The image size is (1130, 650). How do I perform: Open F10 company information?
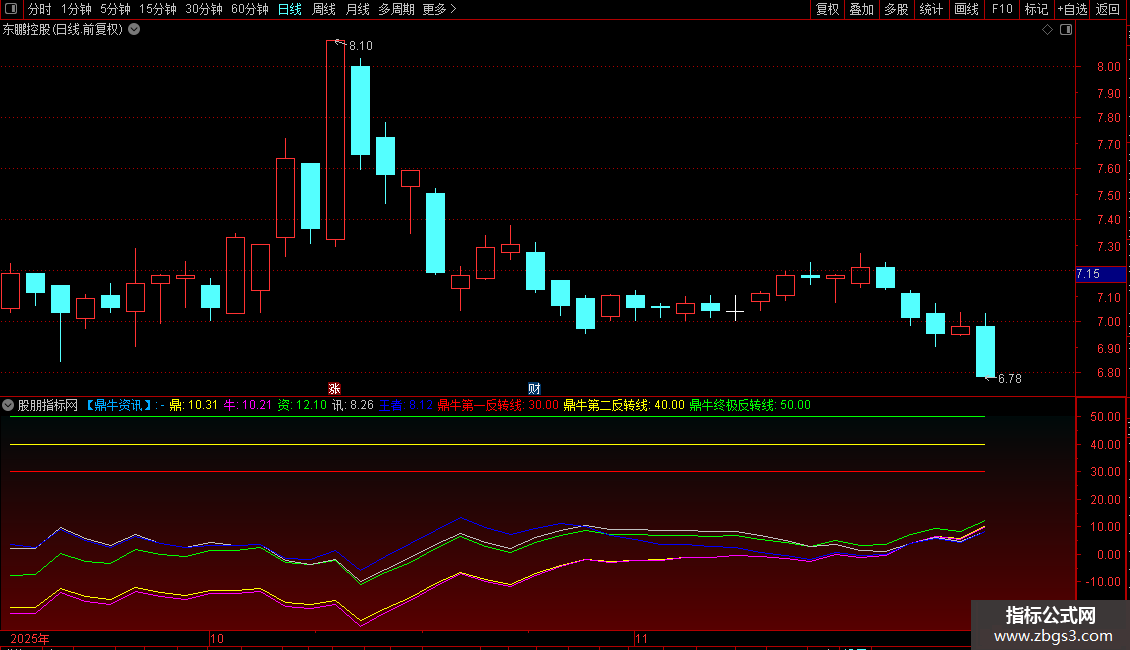pos(1001,9)
